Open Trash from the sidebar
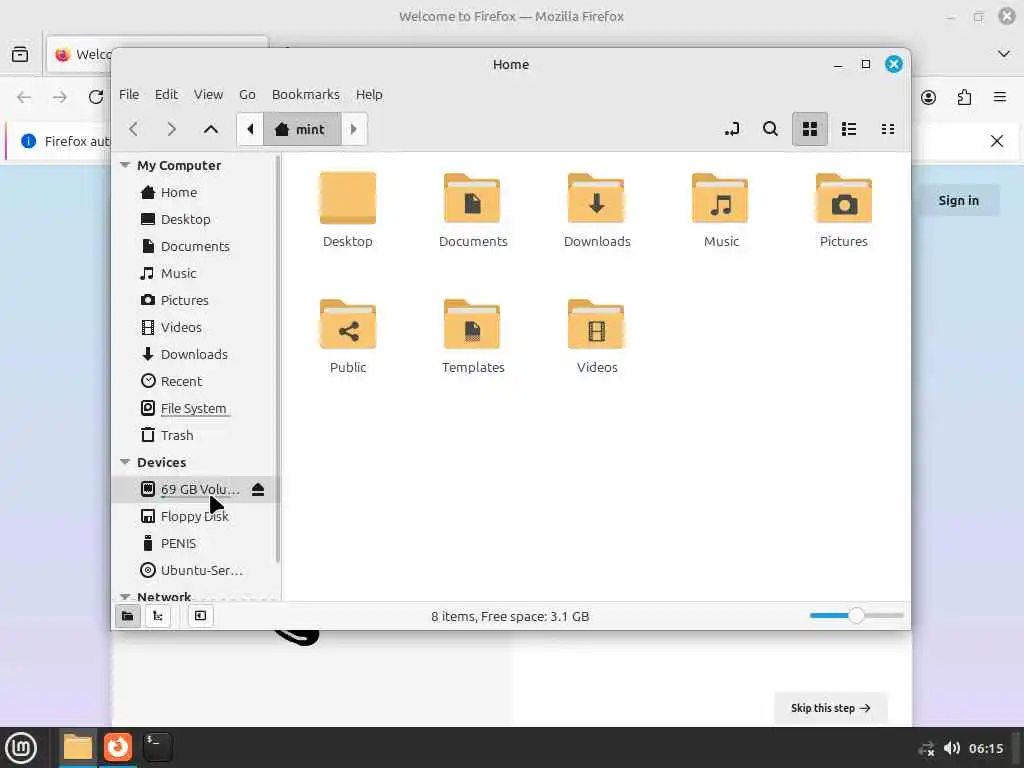This screenshot has height=768, width=1024. 196,436
